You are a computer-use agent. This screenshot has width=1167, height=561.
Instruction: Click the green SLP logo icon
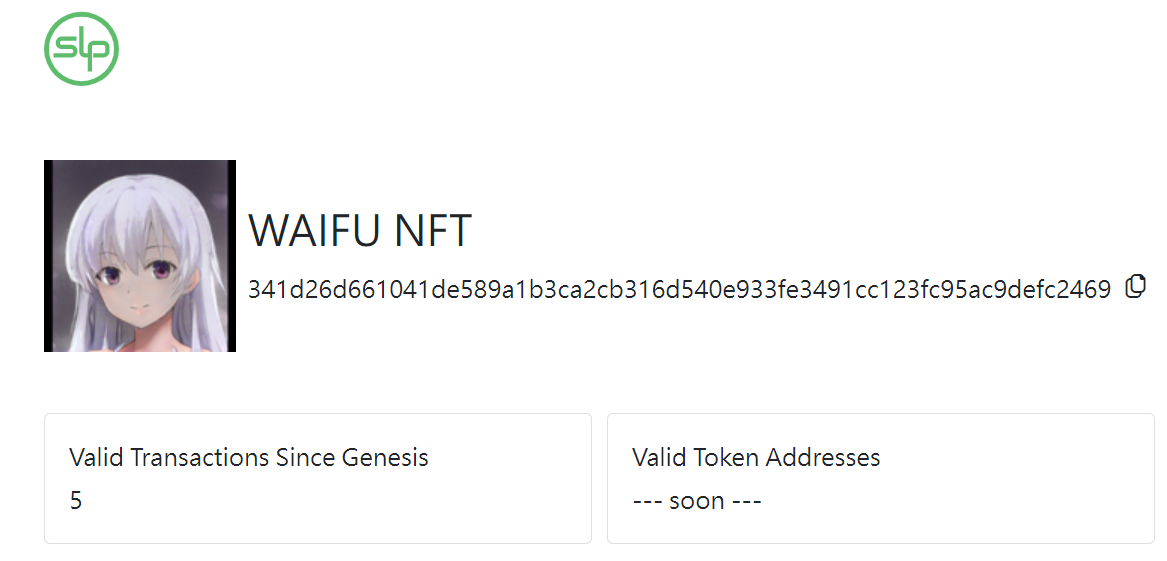pyautogui.click(x=81, y=48)
